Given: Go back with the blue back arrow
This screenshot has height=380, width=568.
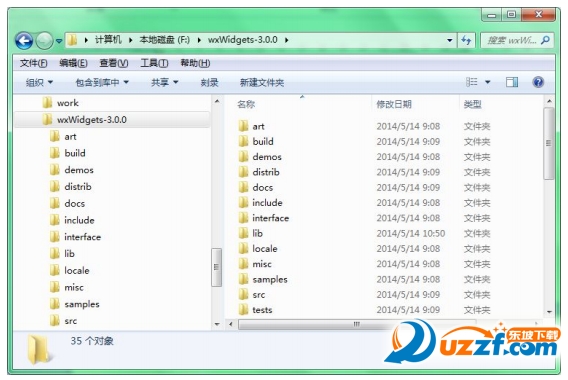Looking at the screenshot, I should coord(24,41).
